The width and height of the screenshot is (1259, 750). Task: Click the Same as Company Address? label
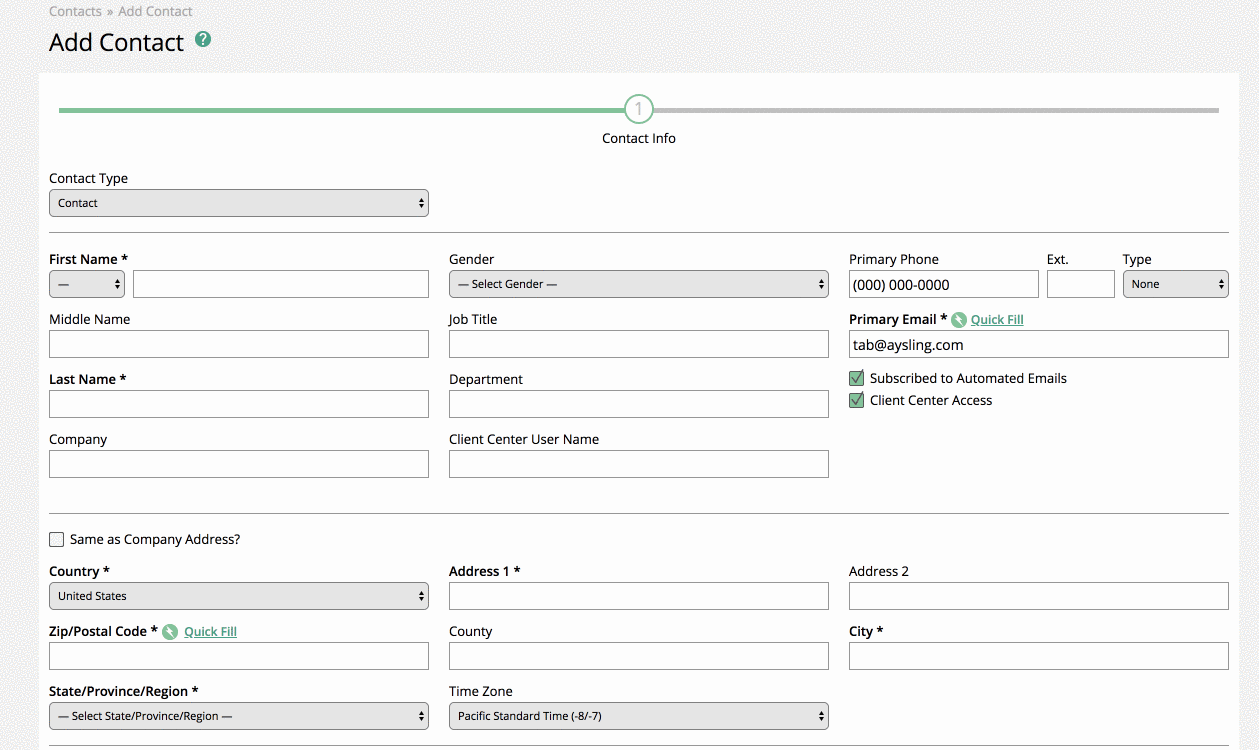tap(155, 540)
